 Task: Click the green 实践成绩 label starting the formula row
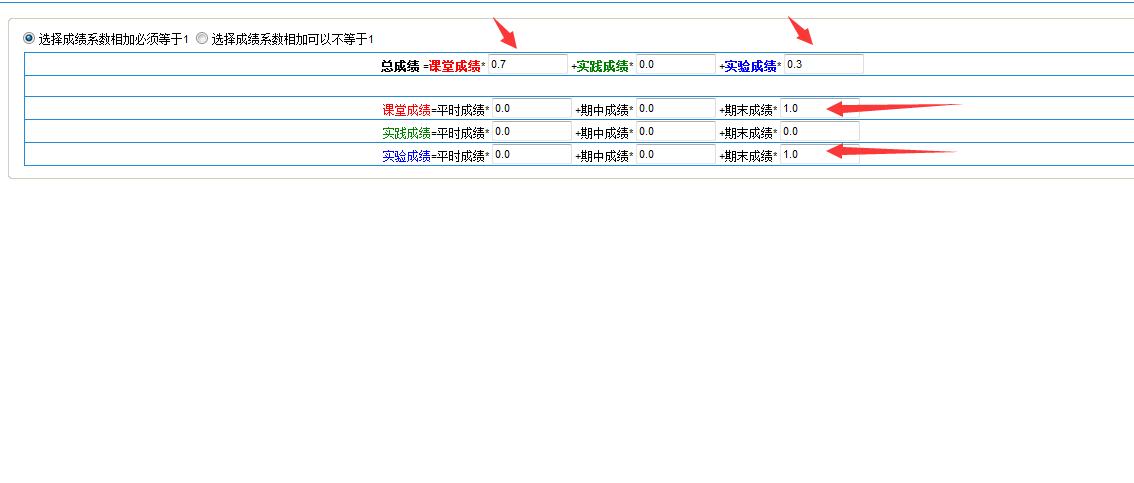[x=406, y=133]
